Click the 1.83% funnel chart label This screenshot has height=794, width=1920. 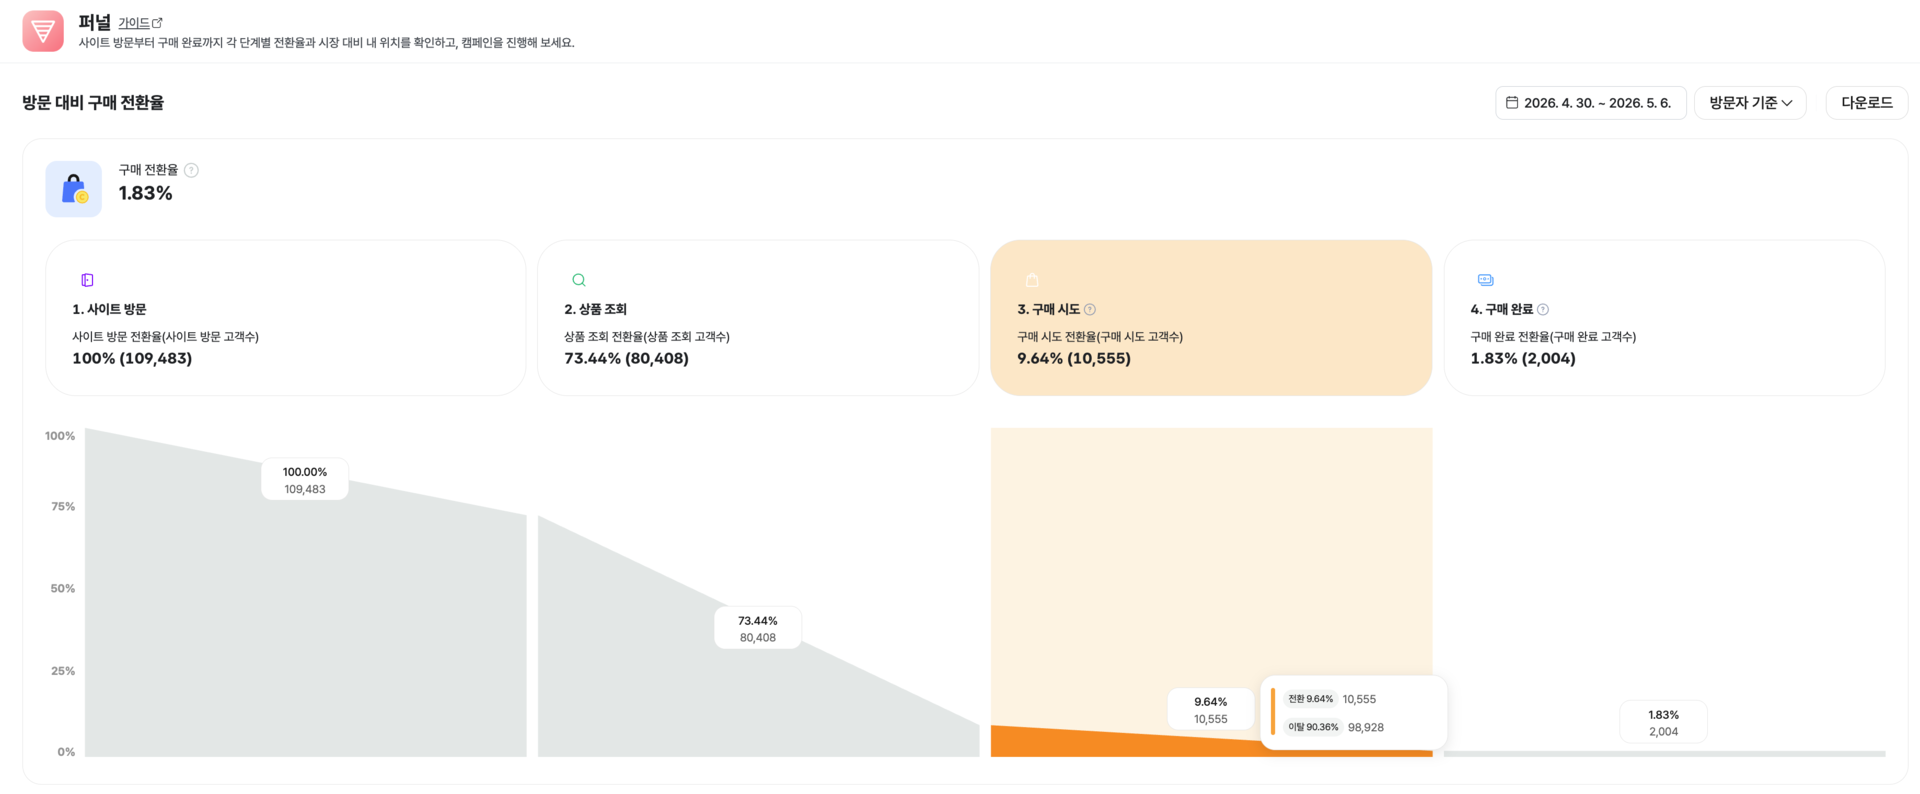[x=1664, y=722]
